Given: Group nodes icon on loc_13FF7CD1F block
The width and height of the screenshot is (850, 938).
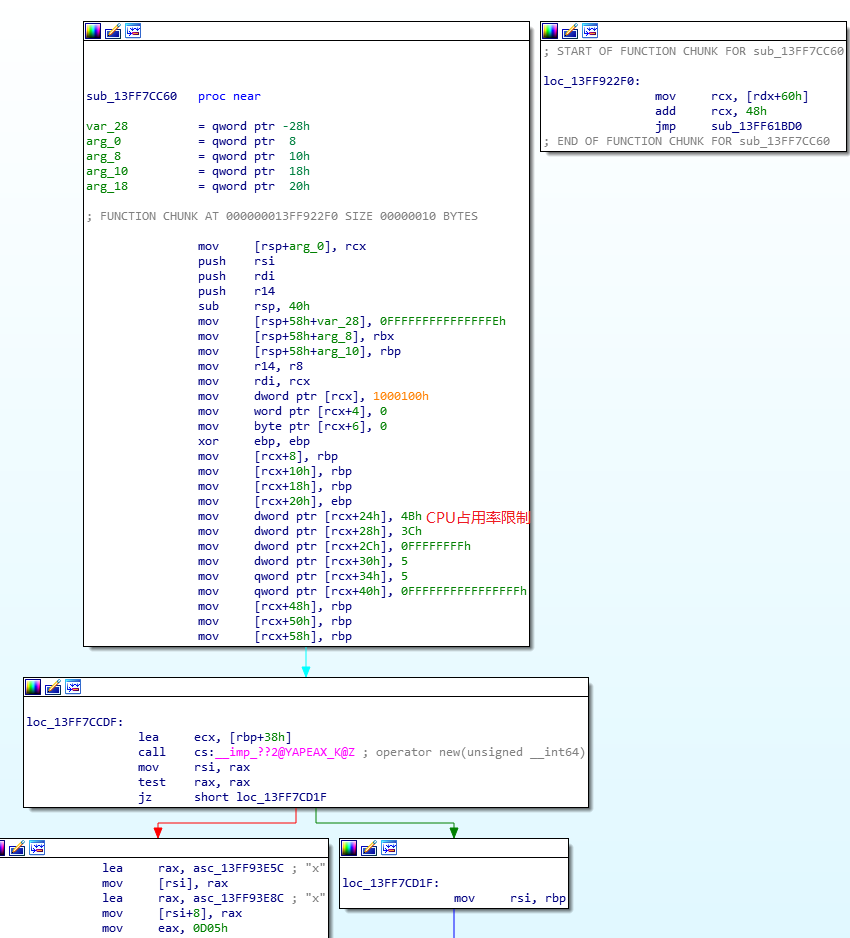Looking at the screenshot, I should pos(389,848).
